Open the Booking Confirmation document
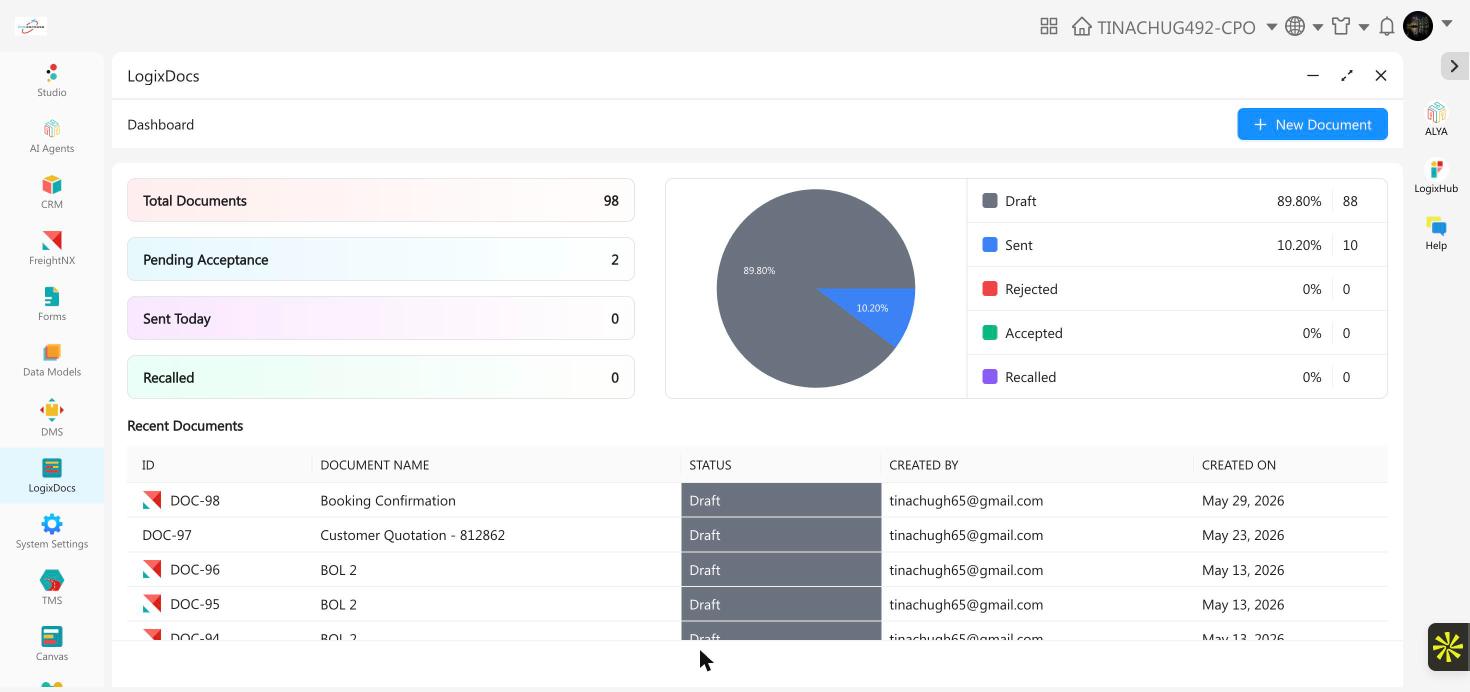 coord(388,500)
